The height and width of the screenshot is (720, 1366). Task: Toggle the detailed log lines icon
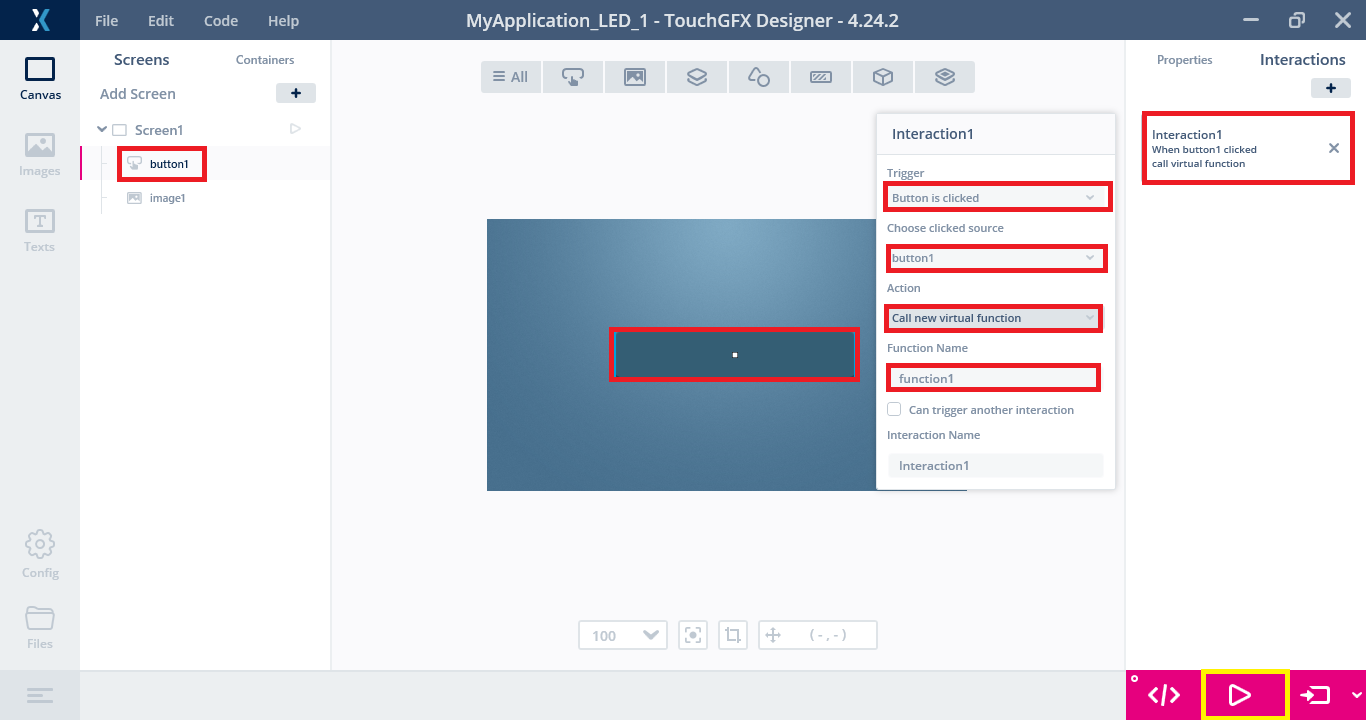[40, 695]
